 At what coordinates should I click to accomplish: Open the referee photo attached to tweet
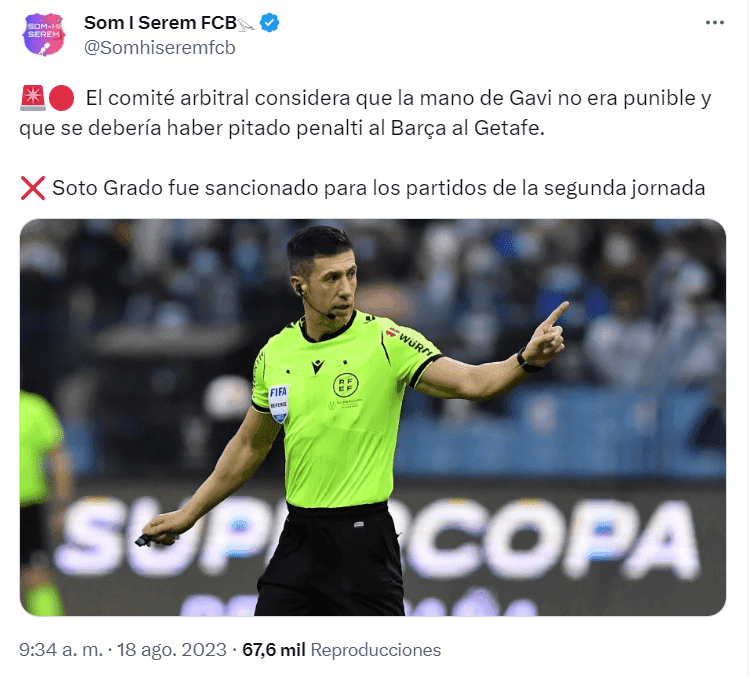373,417
